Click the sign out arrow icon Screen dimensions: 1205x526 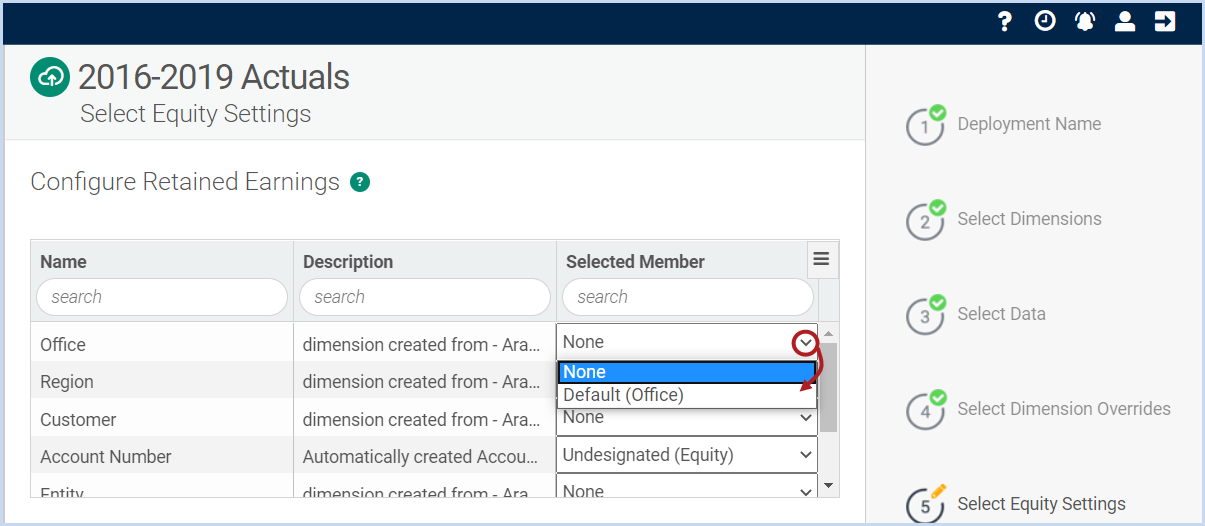coord(1165,21)
